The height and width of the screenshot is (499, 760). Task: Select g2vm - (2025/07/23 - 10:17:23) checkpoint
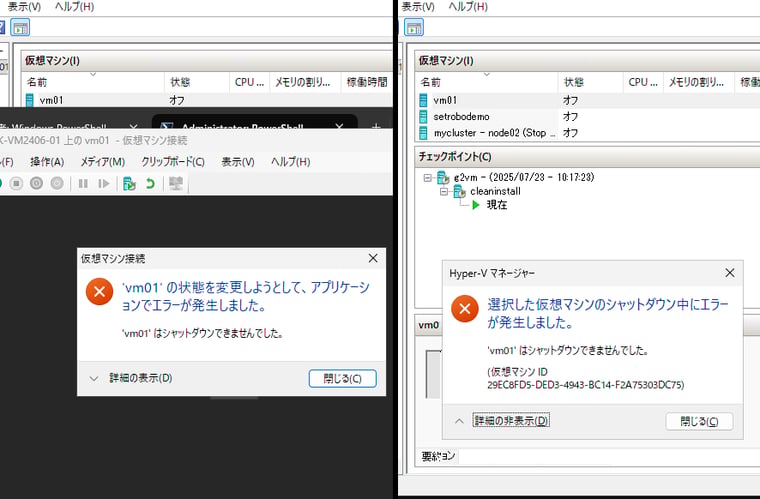(524, 177)
